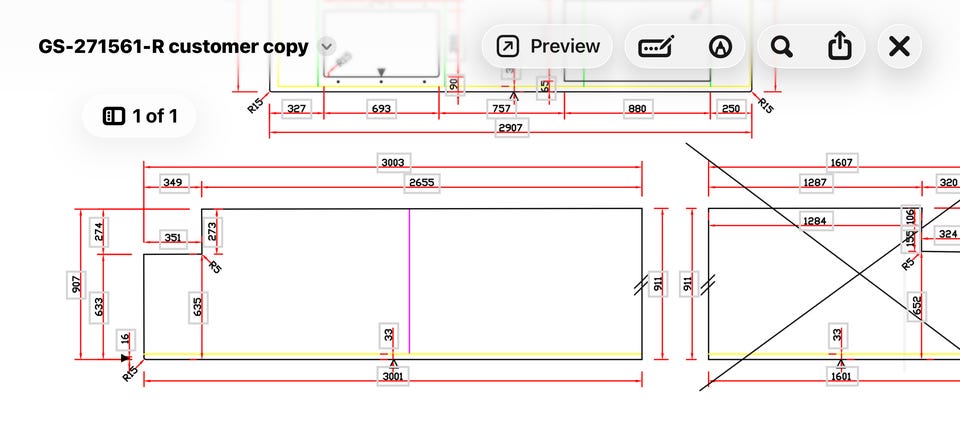Close the document preview
Screen dimensions: 960x442
pyautogui.click(x=899, y=47)
